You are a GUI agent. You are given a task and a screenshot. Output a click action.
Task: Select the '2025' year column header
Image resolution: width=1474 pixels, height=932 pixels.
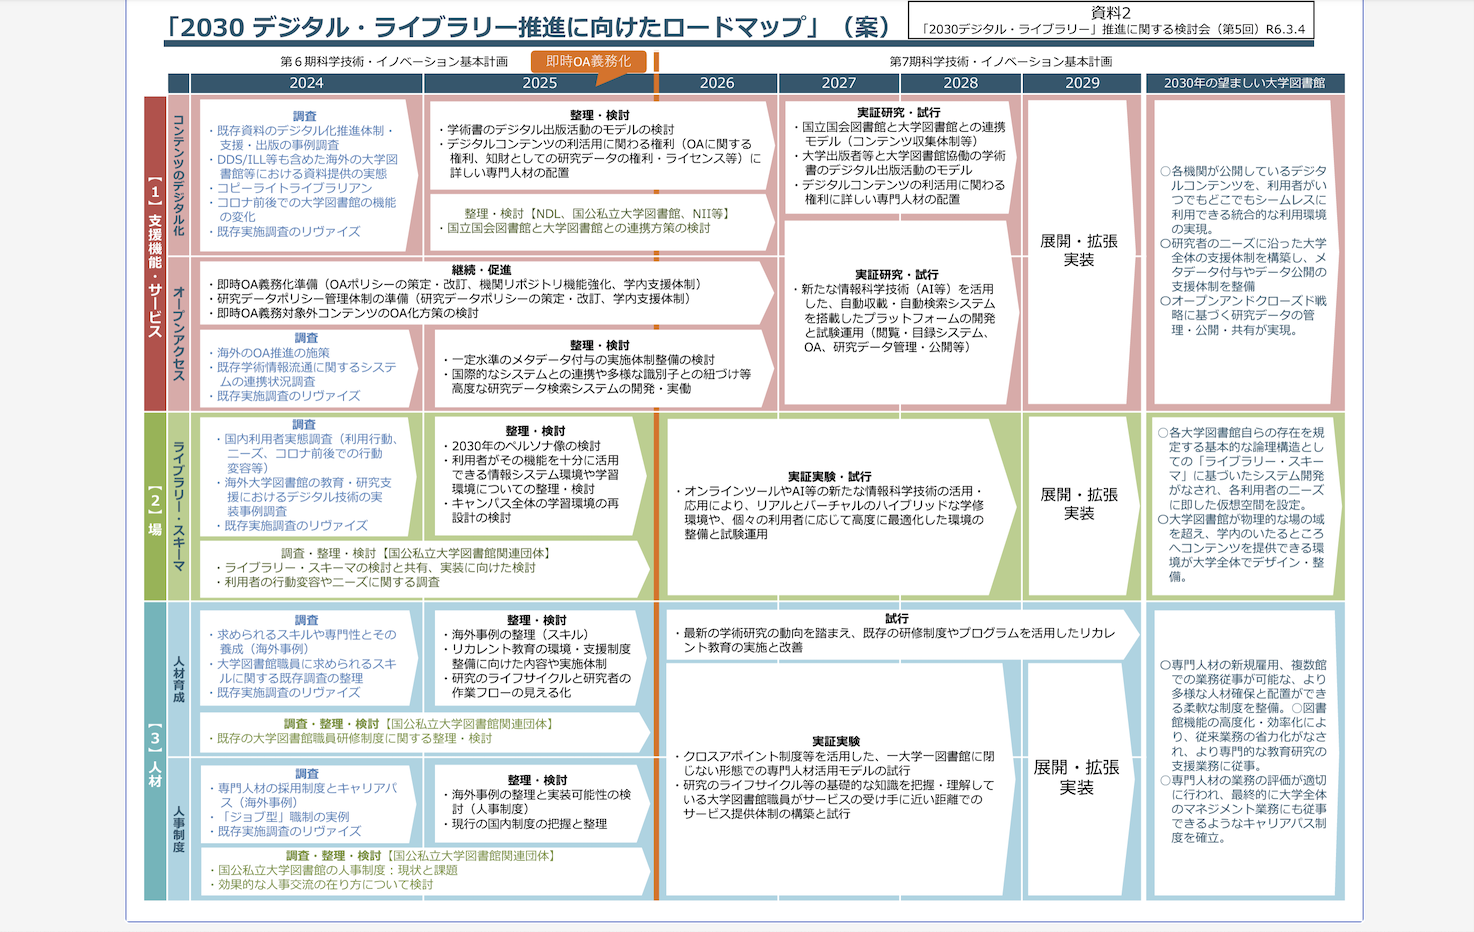540,83
